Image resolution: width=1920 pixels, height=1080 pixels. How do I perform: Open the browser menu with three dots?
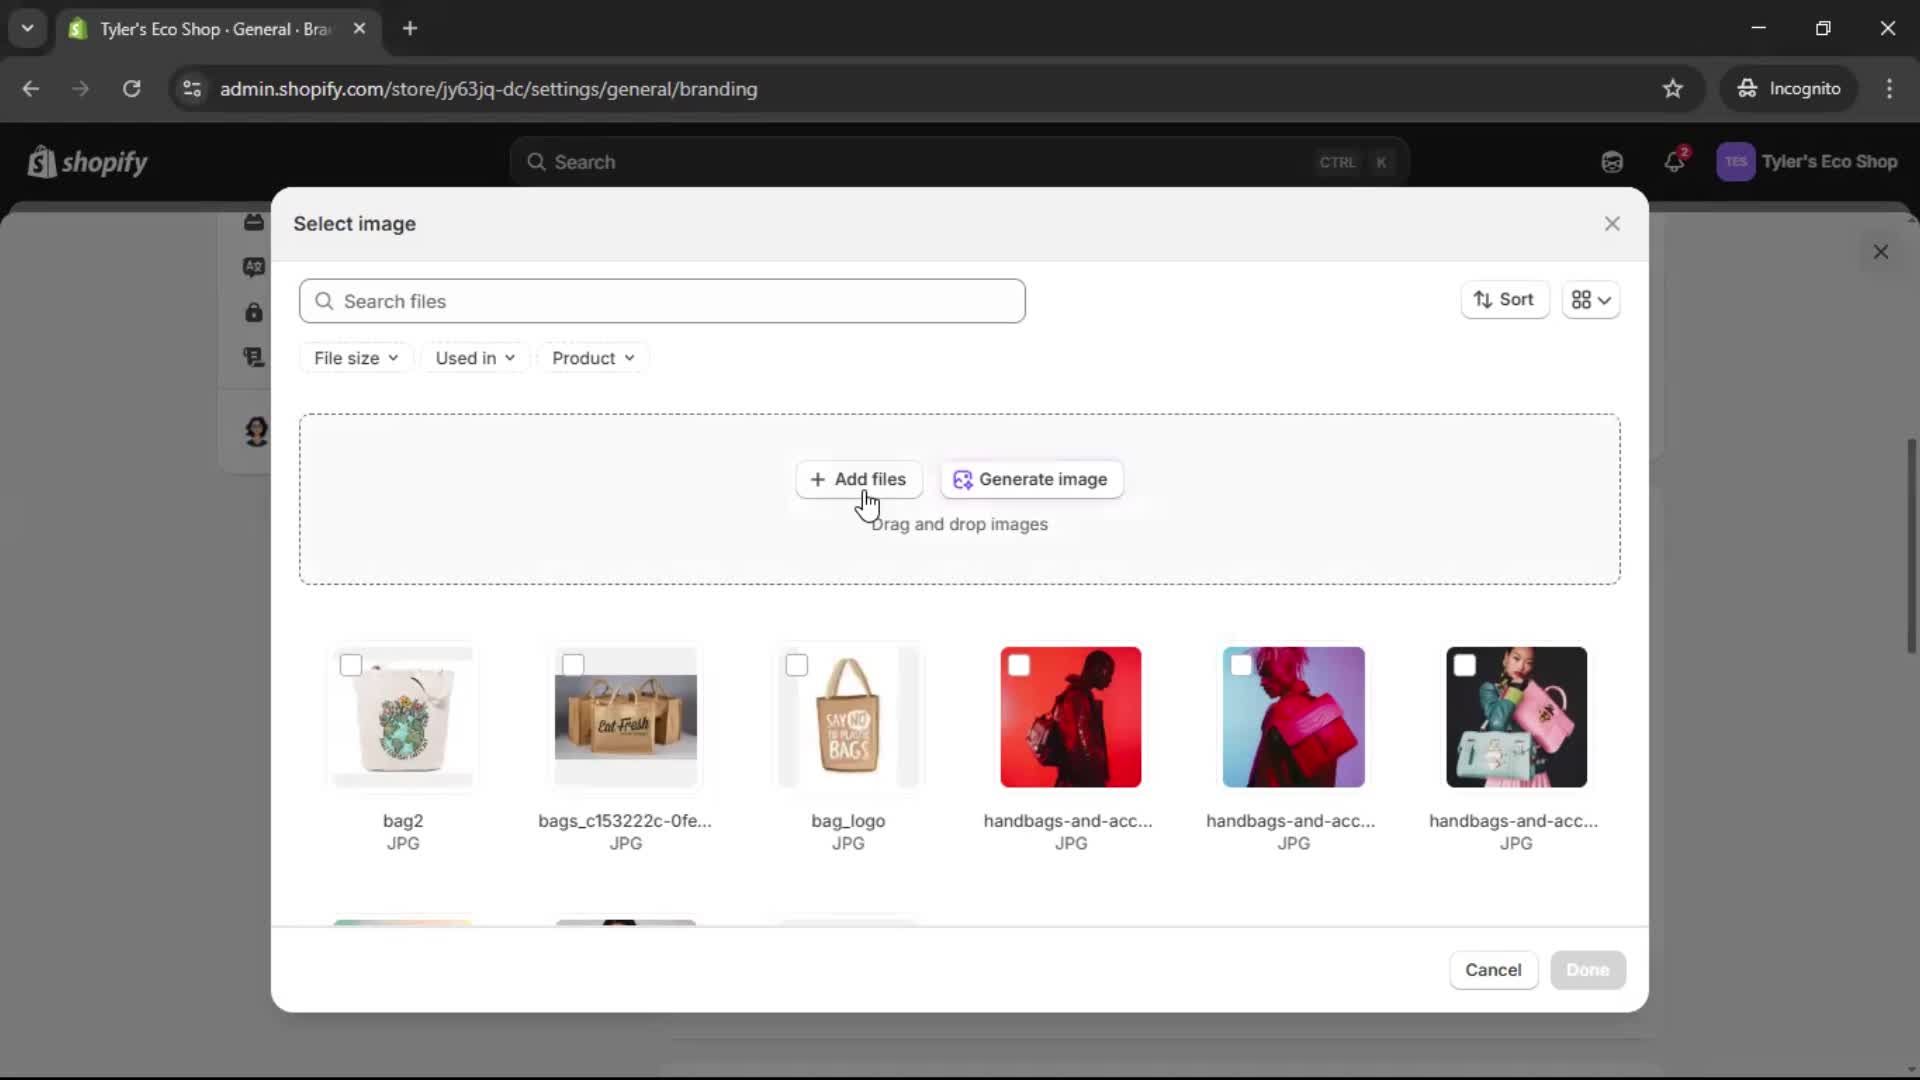tap(1891, 88)
